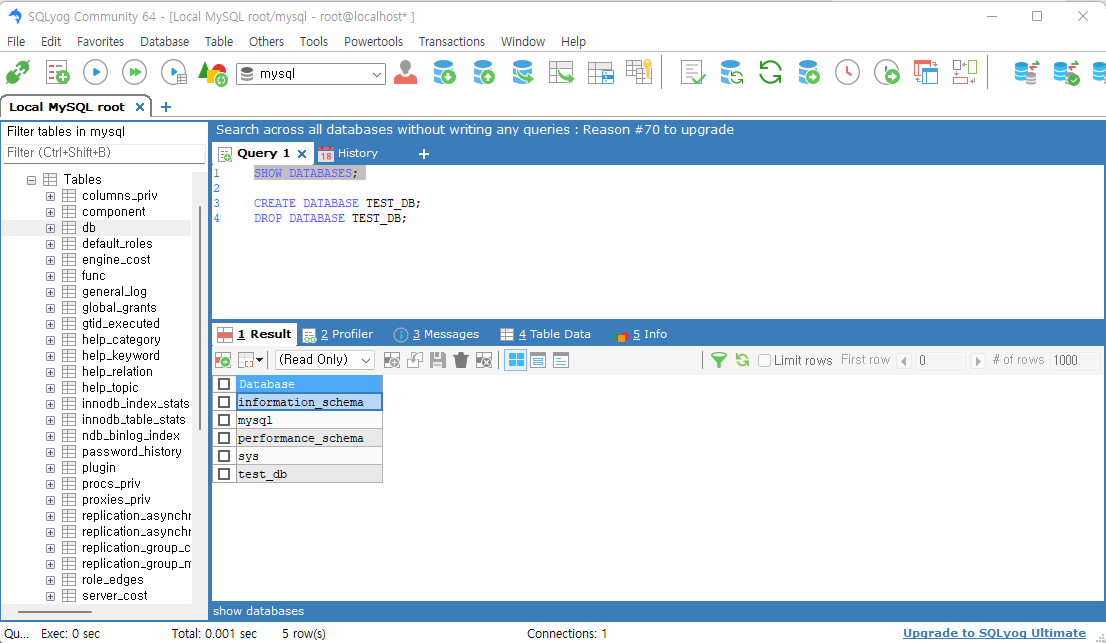Open the 2 Profiler tab
Image resolution: width=1106 pixels, height=643 pixels.
(x=338, y=334)
